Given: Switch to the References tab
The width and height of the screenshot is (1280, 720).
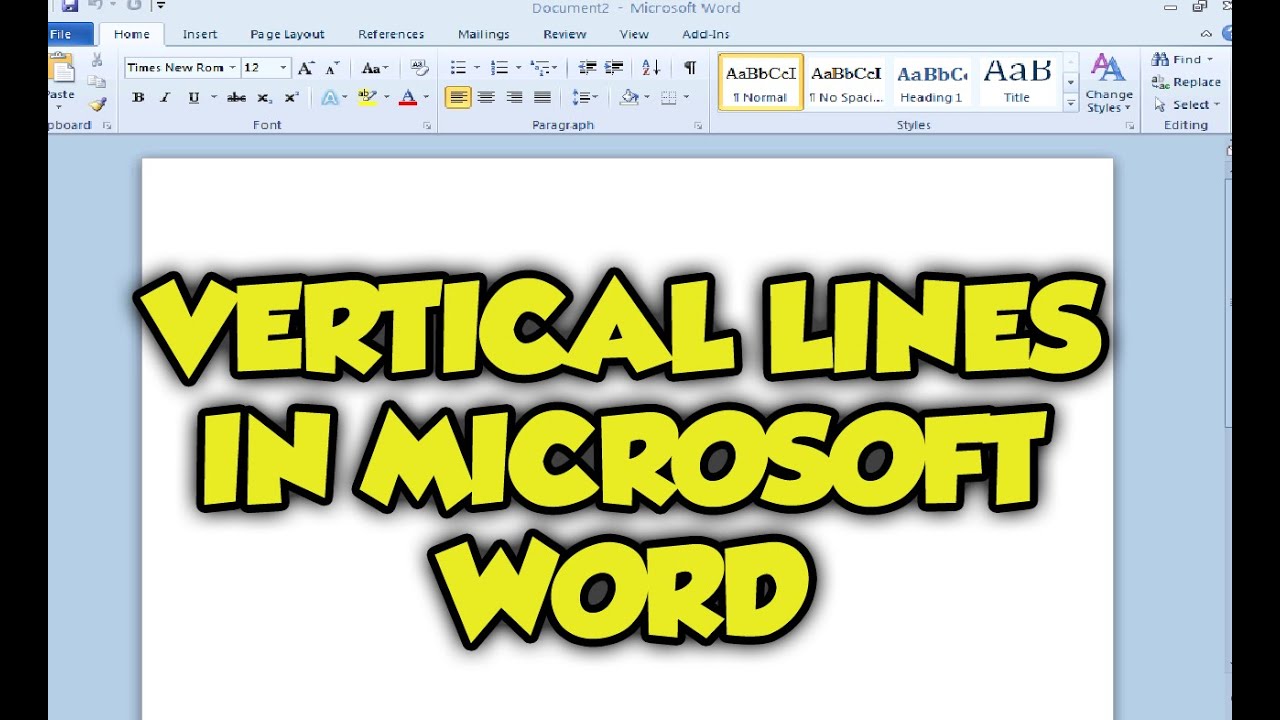Looking at the screenshot, I should click(x=391, y=34).
